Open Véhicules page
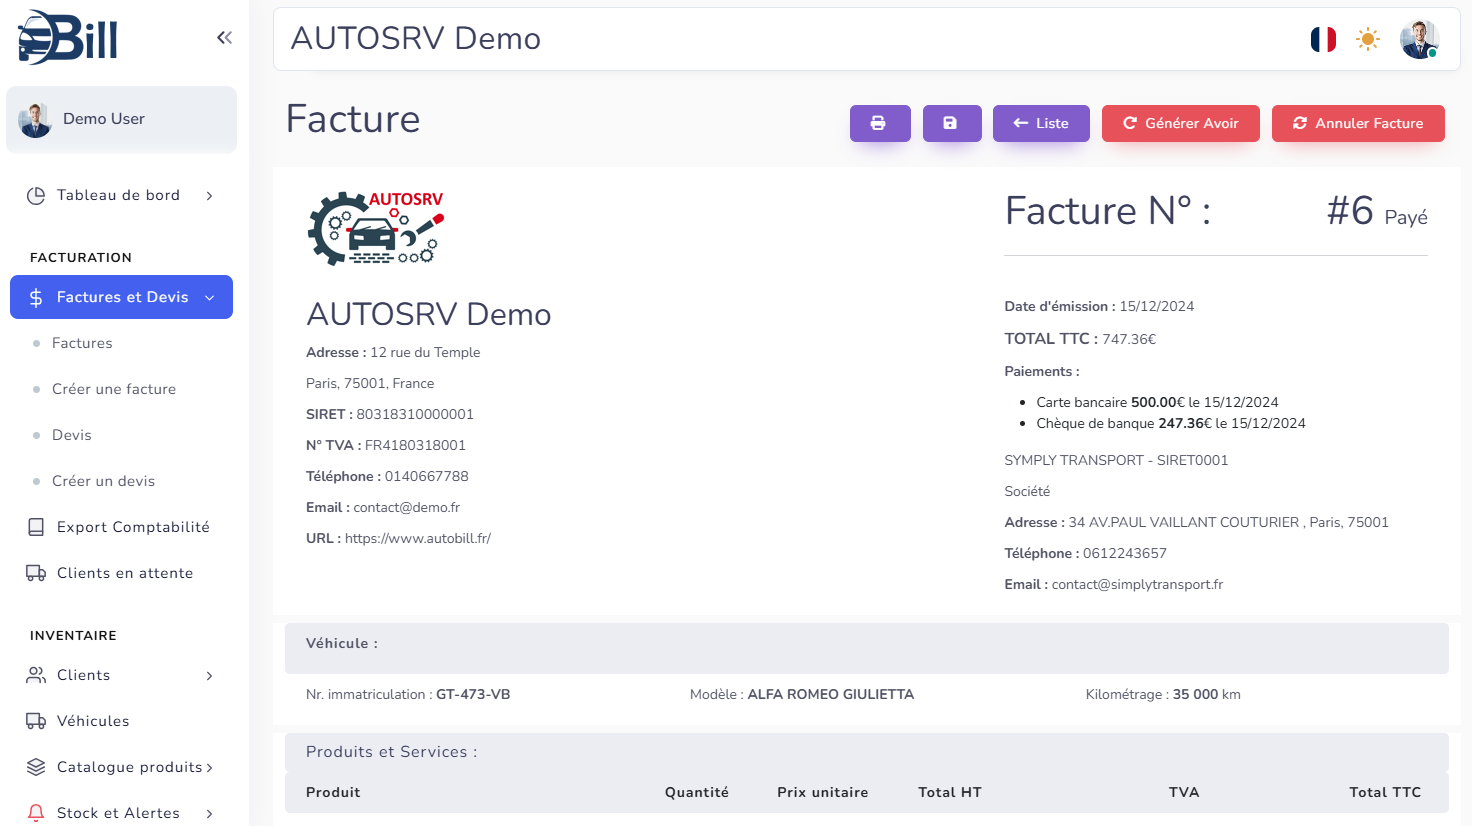1472x826 pixels. 93,721
